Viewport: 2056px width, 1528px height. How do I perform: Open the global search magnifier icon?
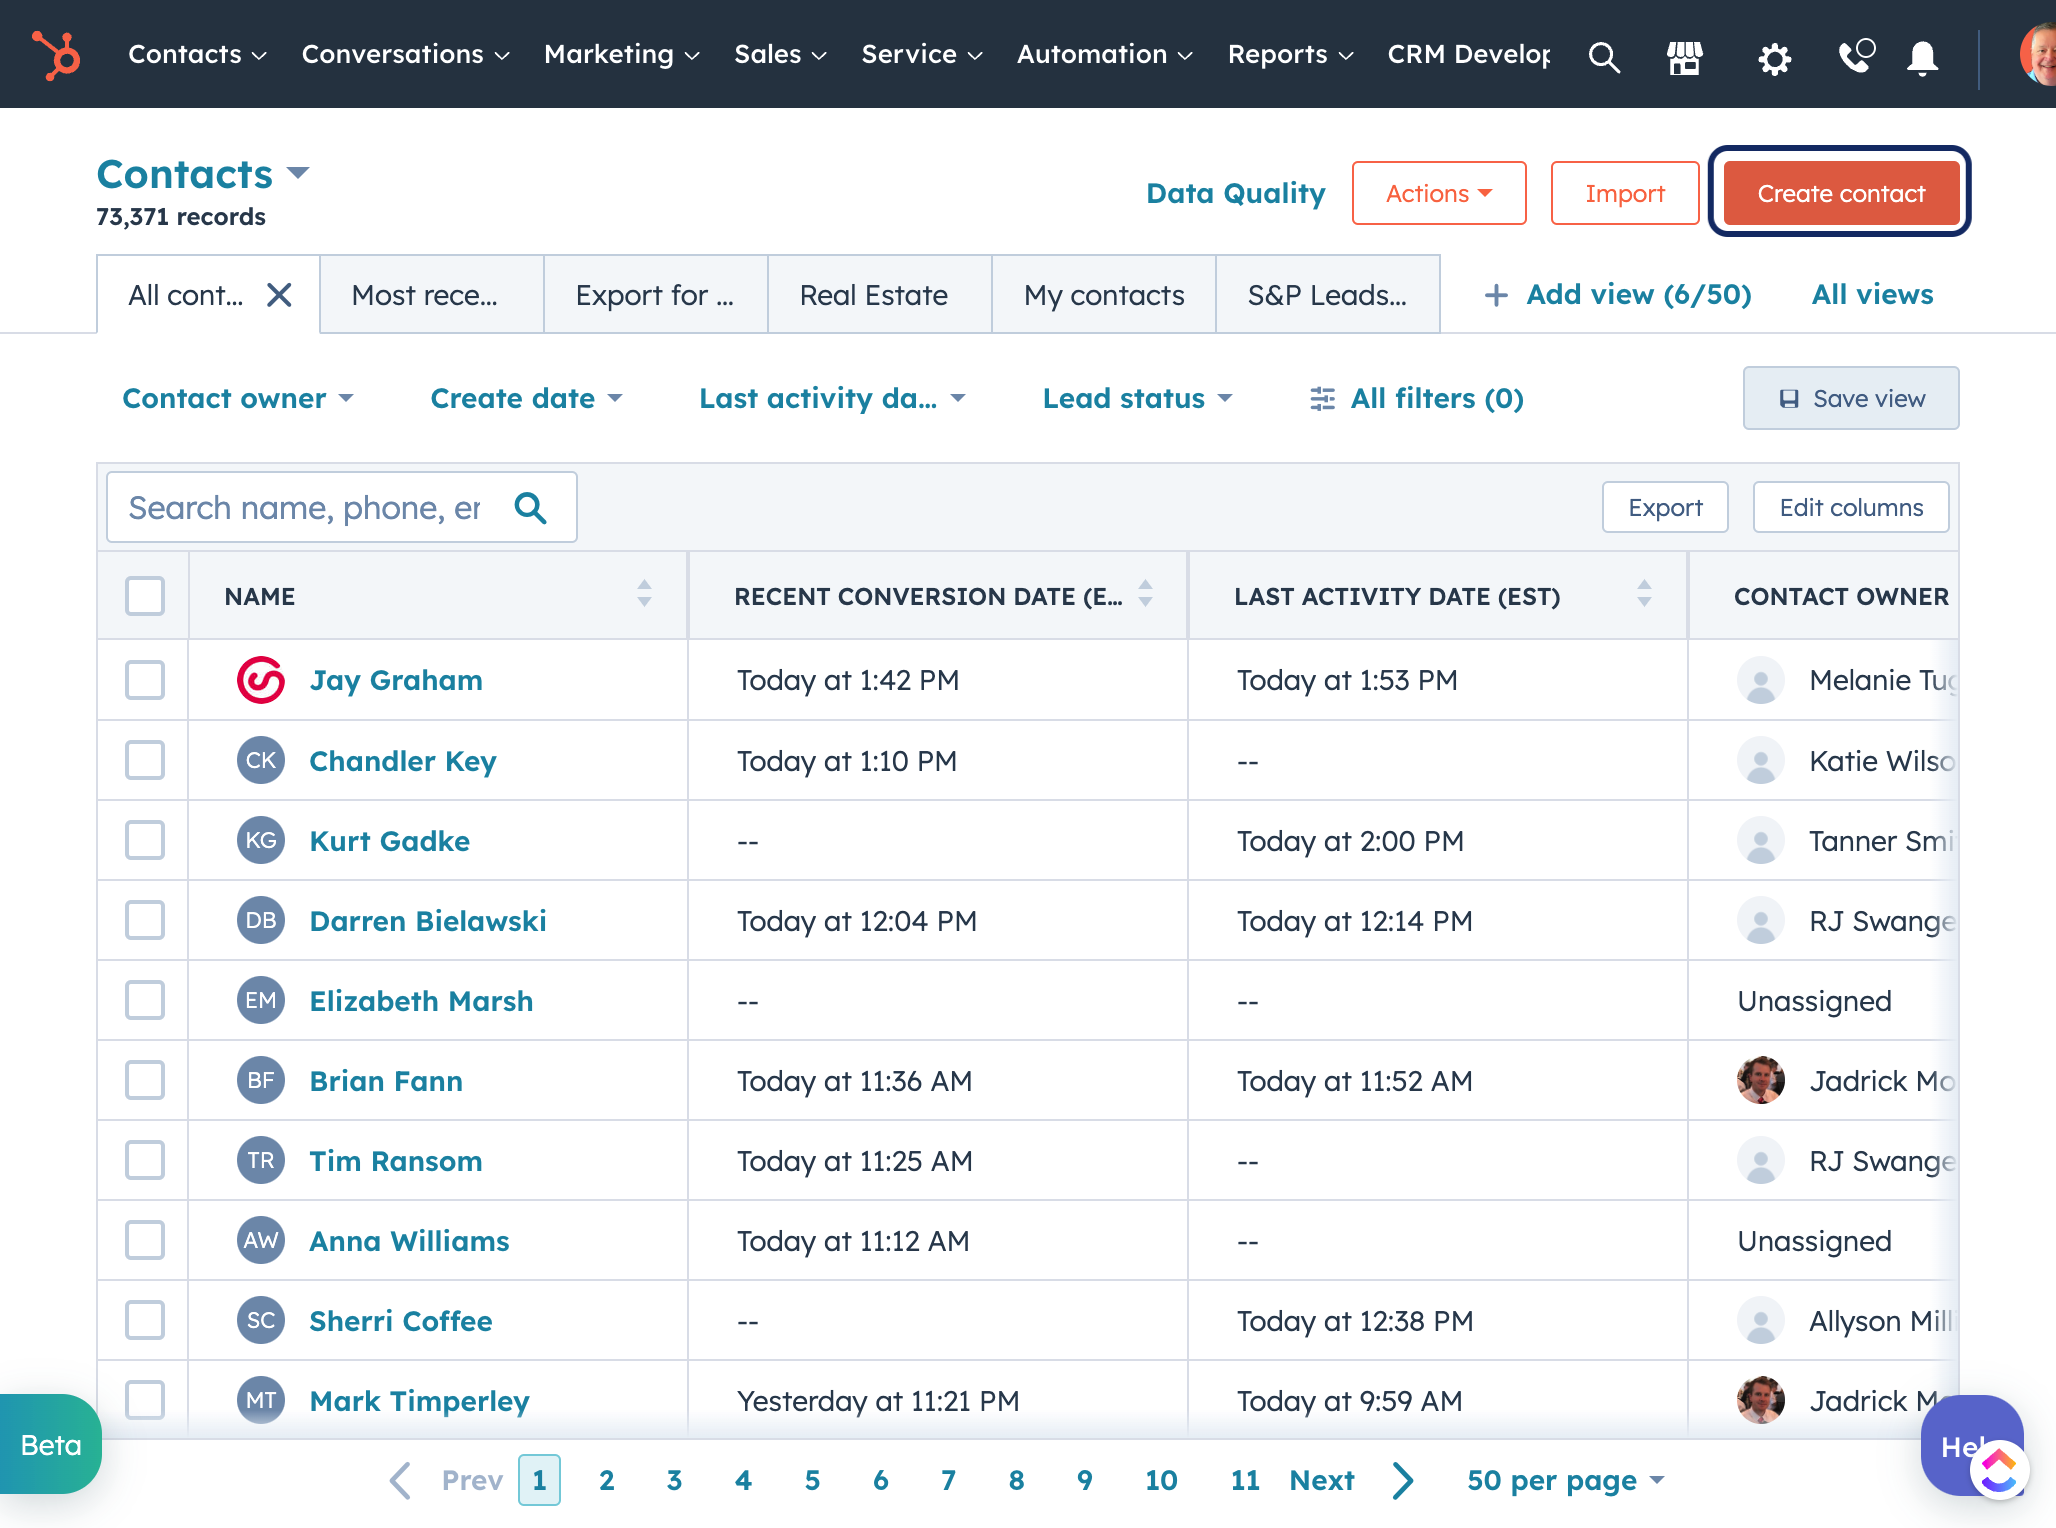[1604, 56]
